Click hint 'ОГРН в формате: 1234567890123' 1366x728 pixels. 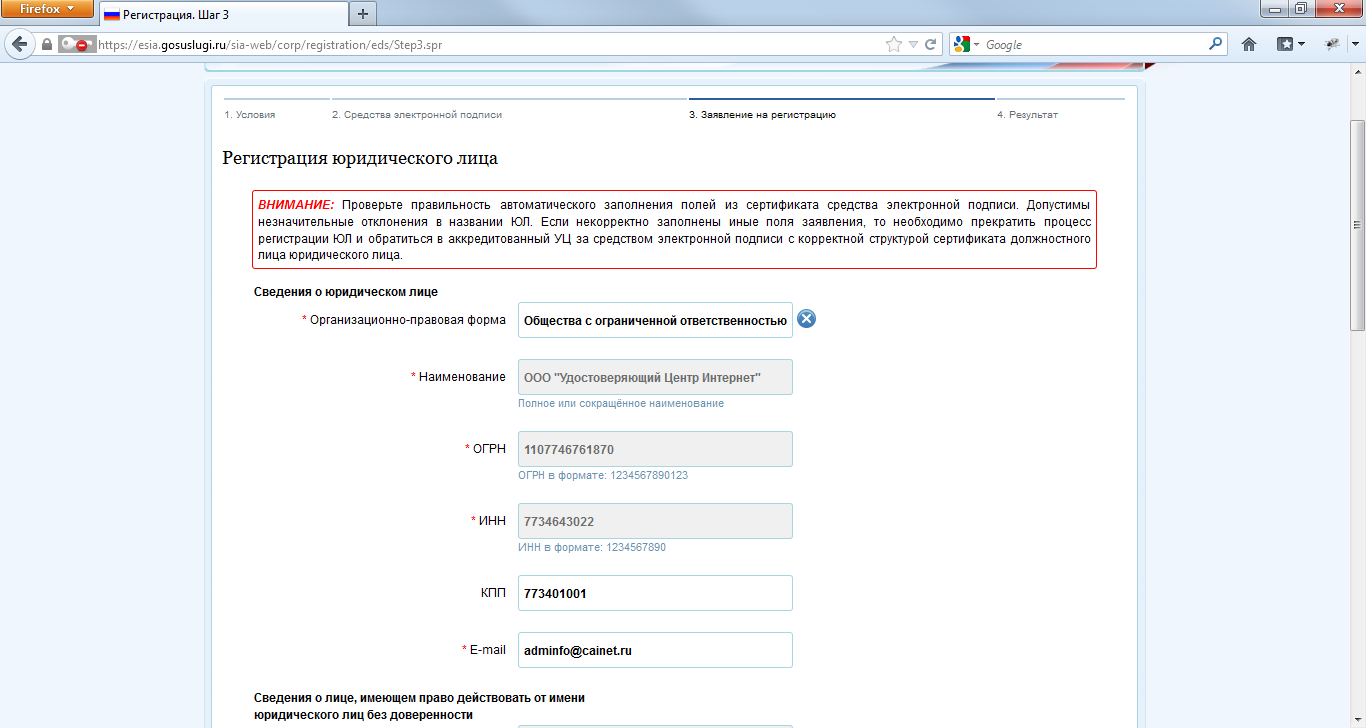coord(603,475)
